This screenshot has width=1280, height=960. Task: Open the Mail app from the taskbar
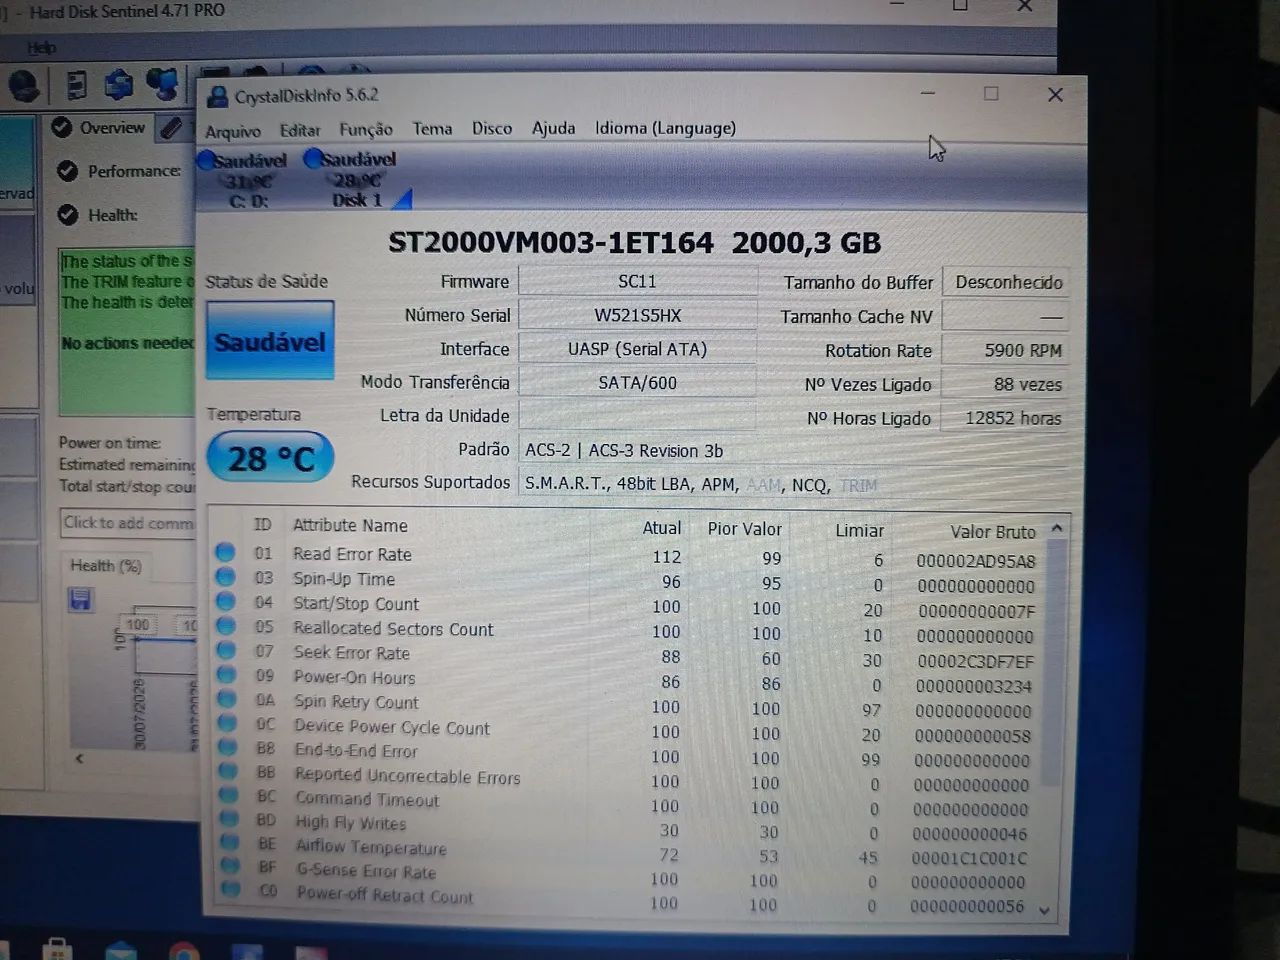[122, 950]
